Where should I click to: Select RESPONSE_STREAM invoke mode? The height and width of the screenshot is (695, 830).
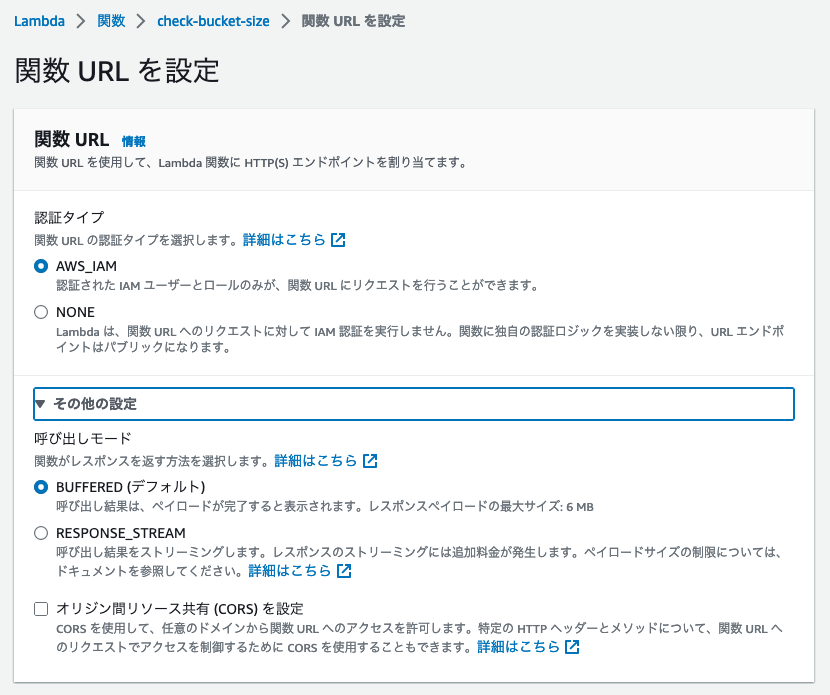pyautogui.click(x=41, y=532)
